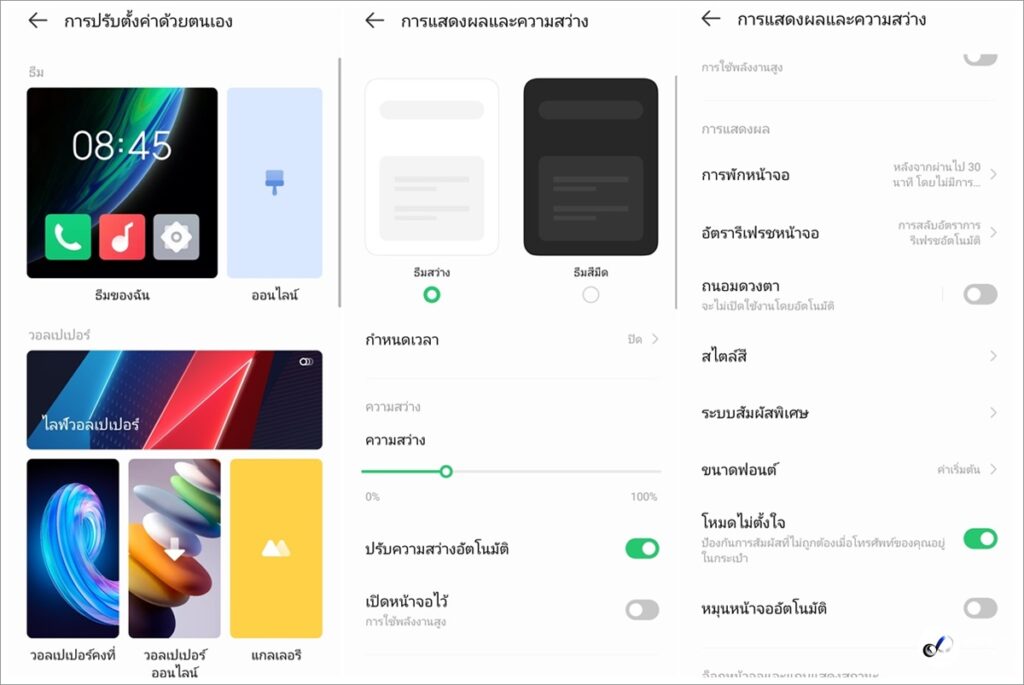Tap gray settings gear in theme preview
Image resolution: width=1024 pixels, height=685 pixels.
point(176,237)
